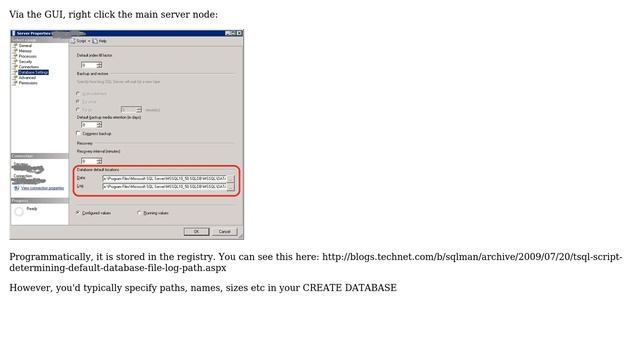Click the Try for minutes spinner field
The image size is (640, 360).
tap(131, 109)
